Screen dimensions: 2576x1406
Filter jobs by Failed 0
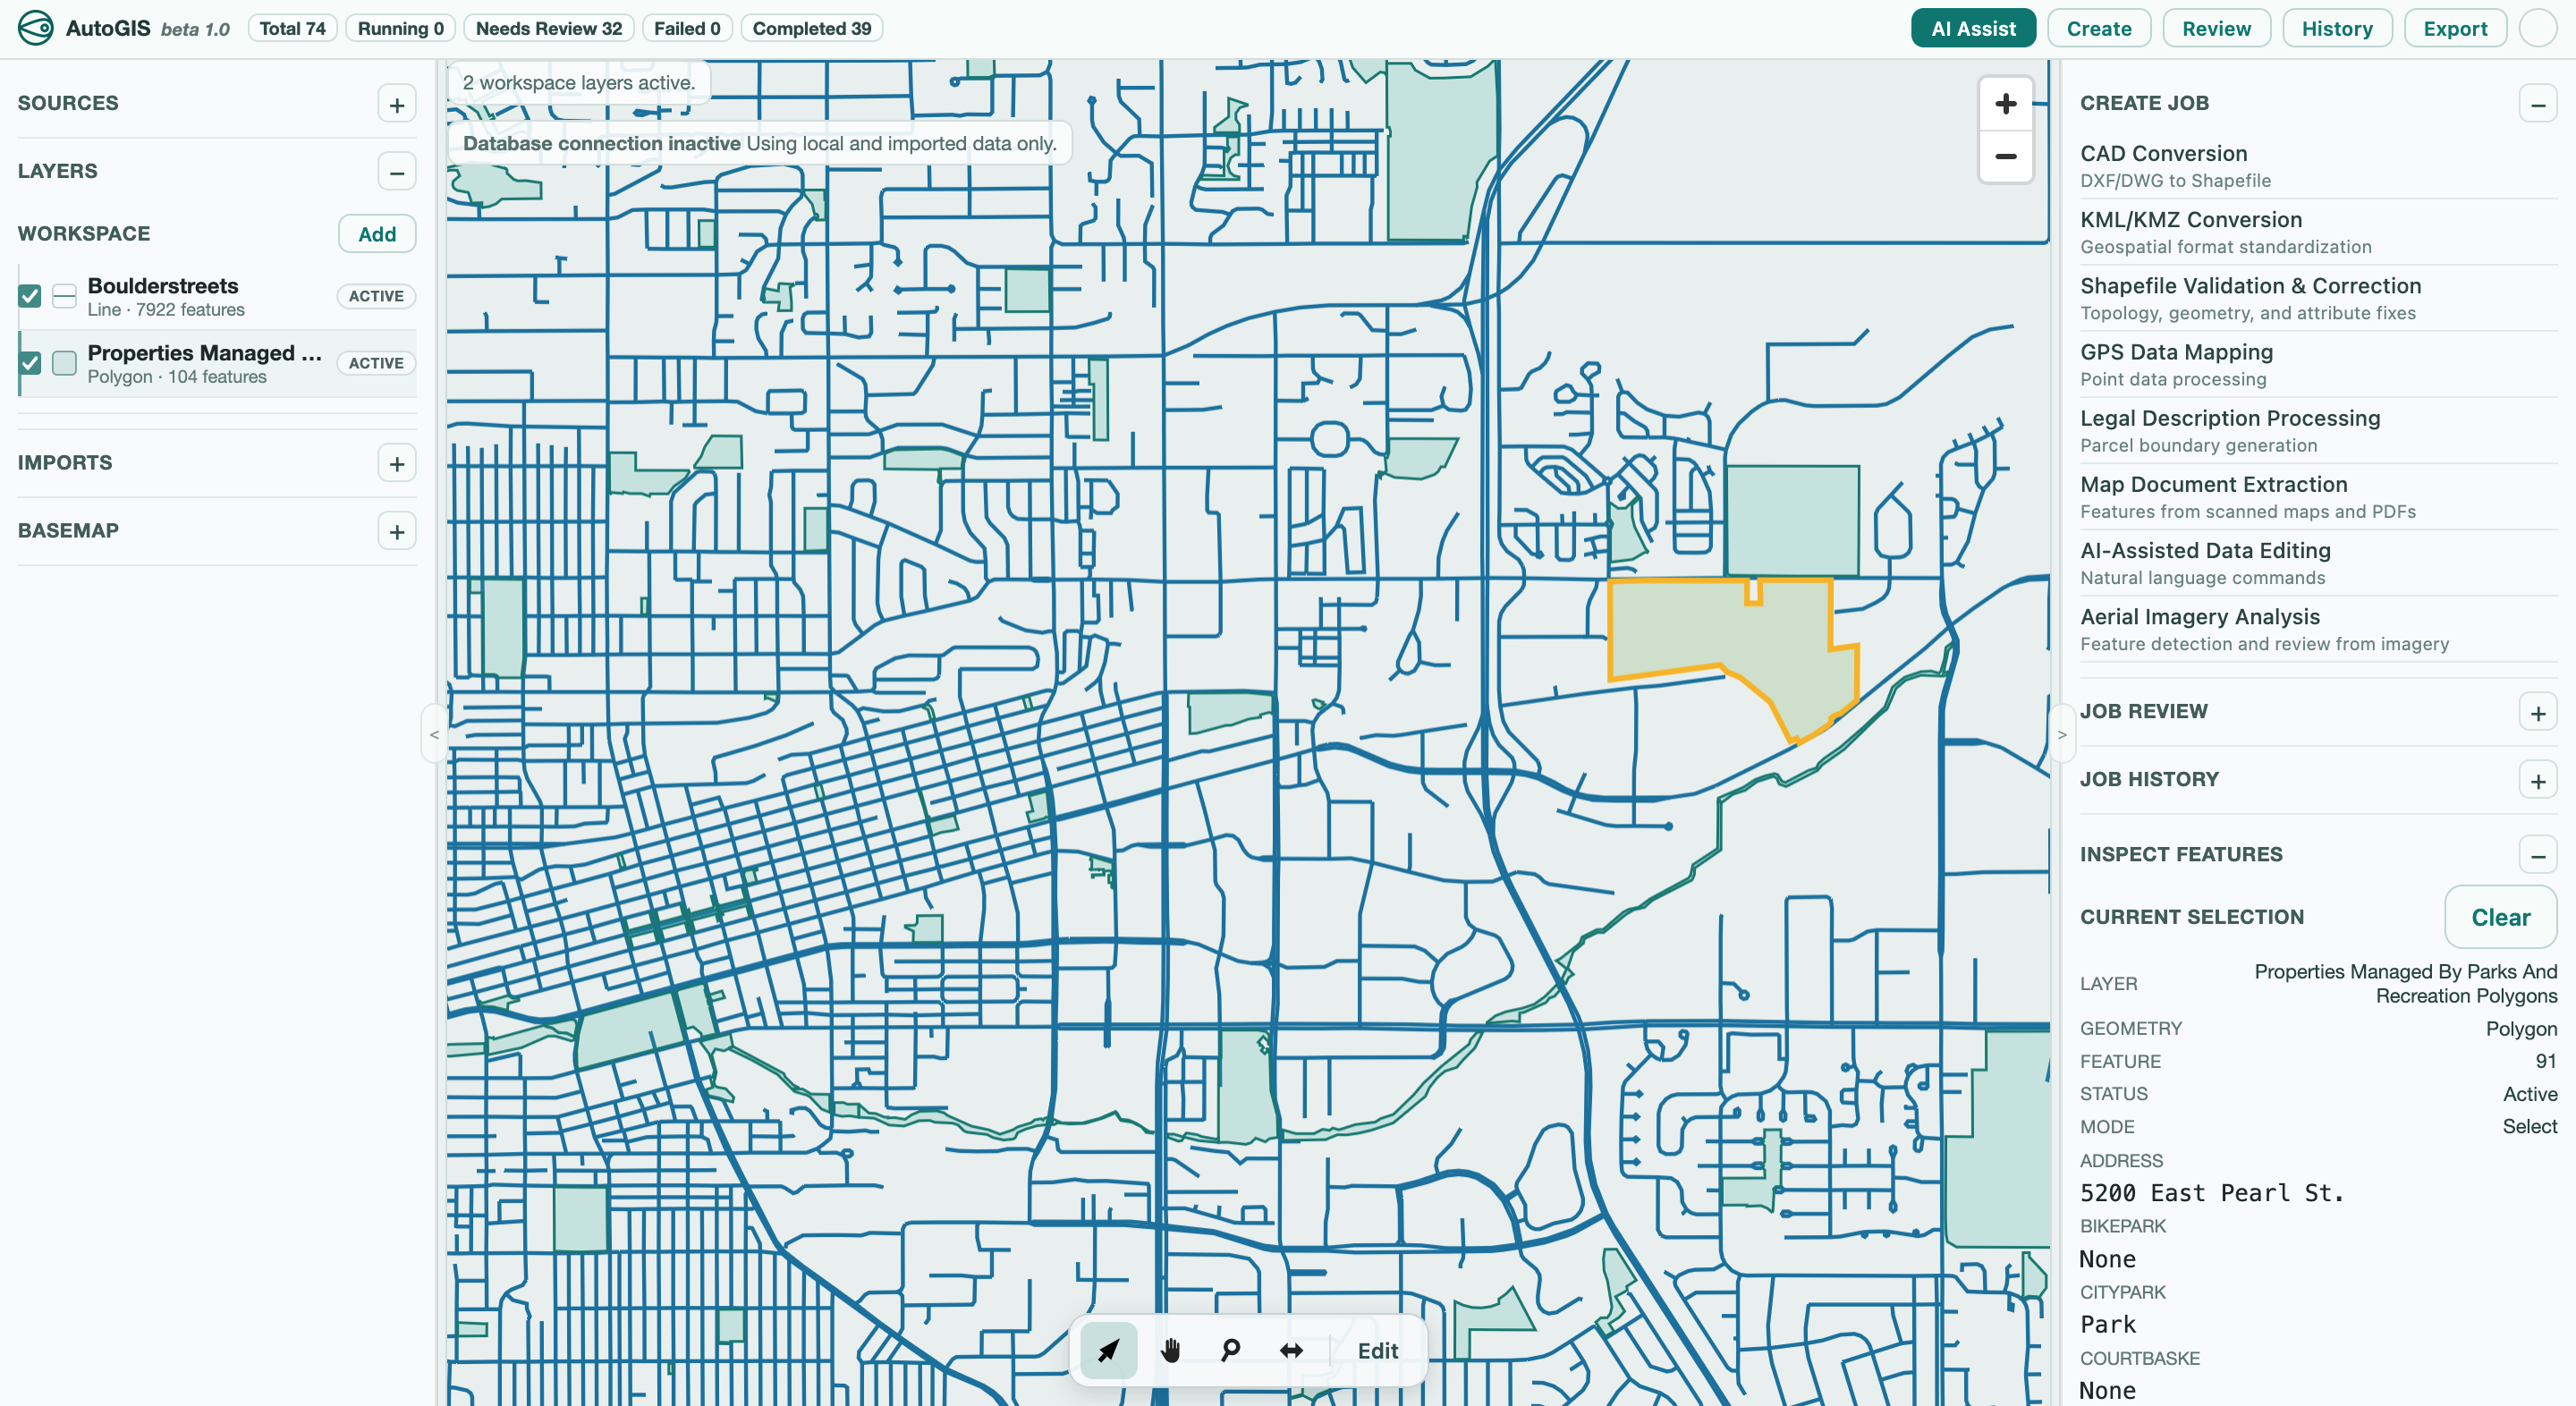[686, 28]
